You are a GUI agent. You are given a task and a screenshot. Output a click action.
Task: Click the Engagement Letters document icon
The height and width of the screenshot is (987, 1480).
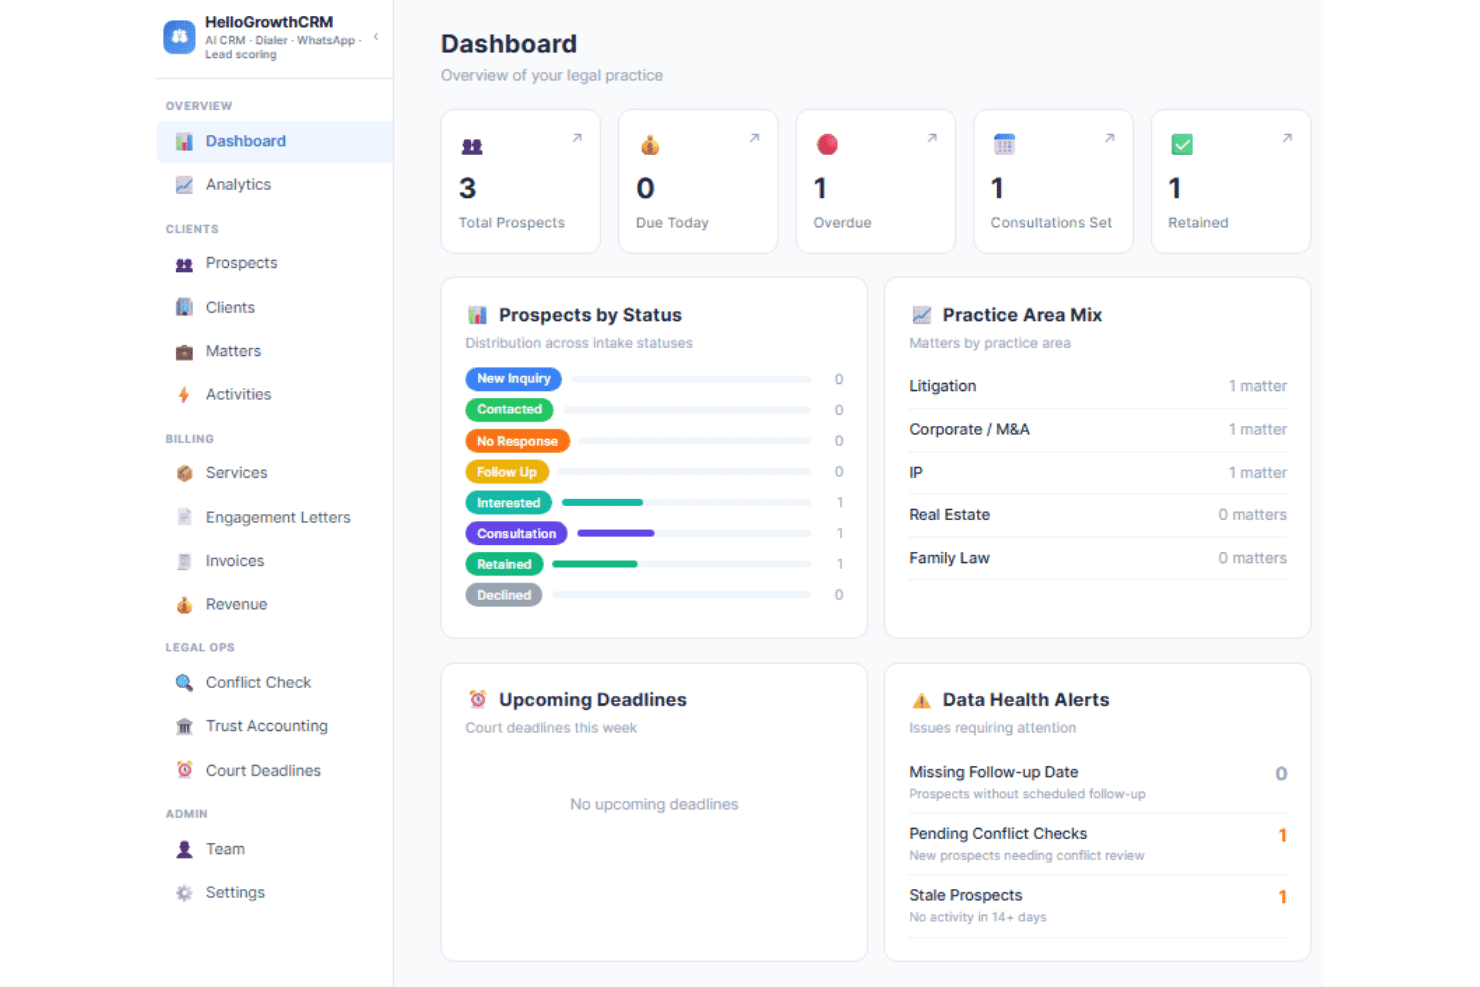(x=184, y=517)
